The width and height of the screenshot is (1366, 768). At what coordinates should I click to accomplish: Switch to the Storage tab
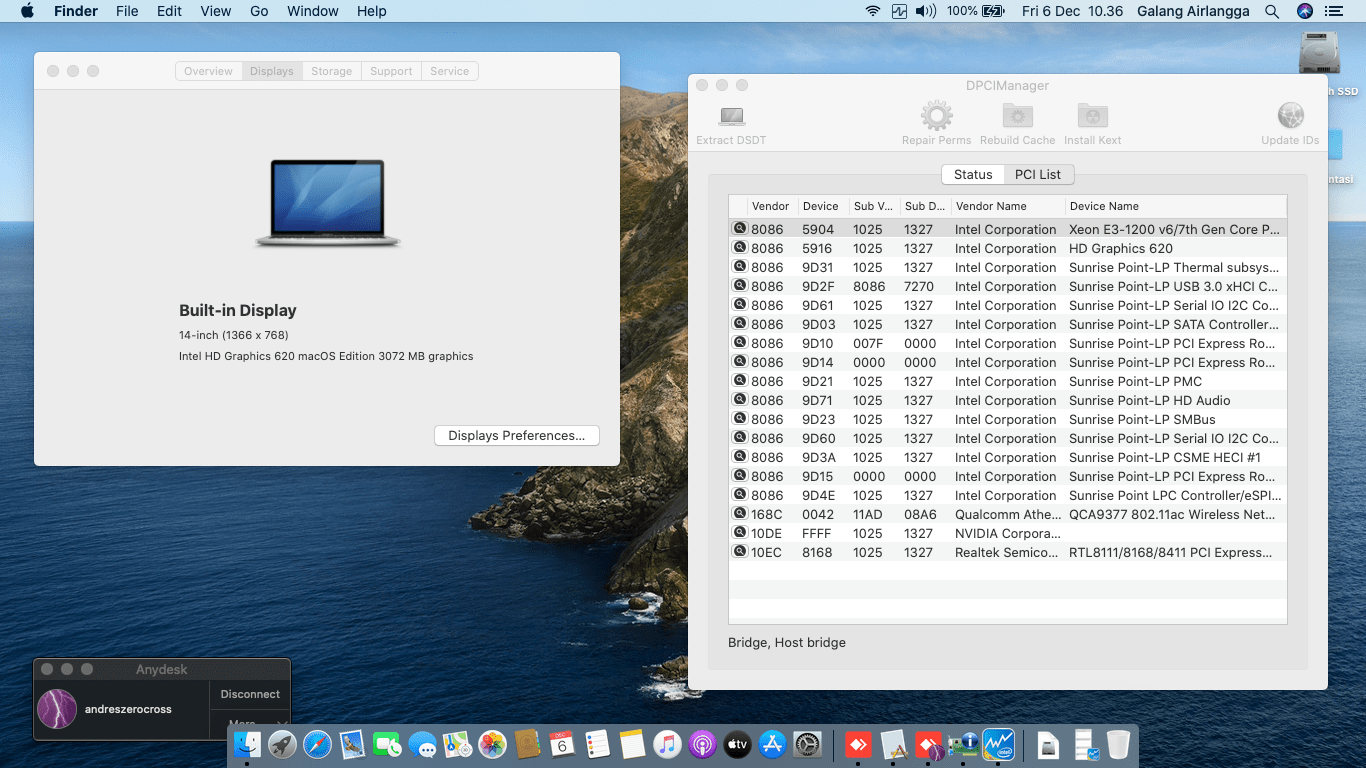331,71
